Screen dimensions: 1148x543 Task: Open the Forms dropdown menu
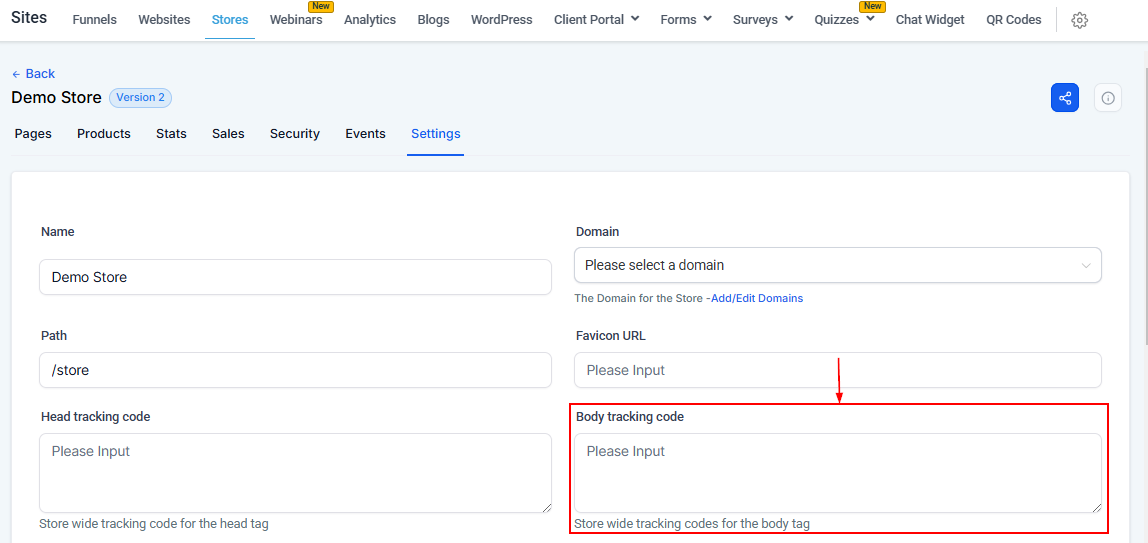(x=686, y=20)
